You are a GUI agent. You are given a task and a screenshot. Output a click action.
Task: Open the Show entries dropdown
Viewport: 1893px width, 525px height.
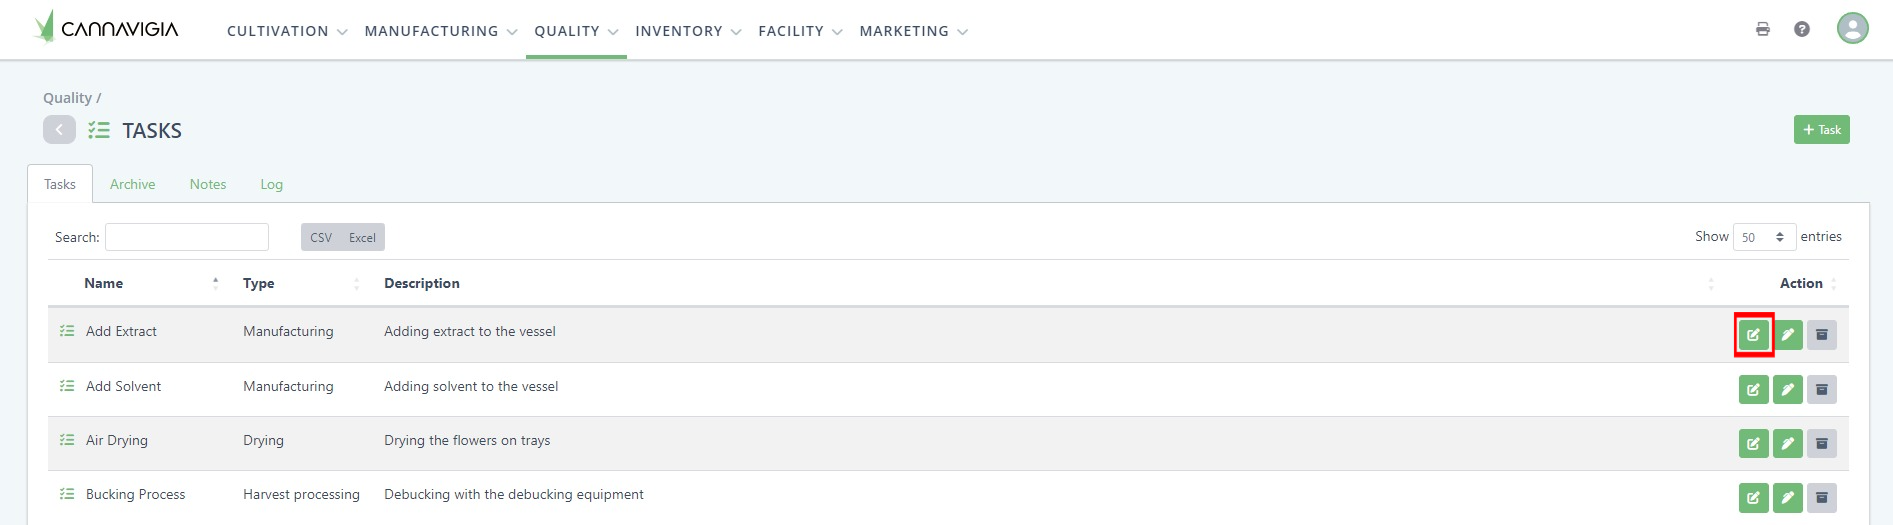tap(1763, 237)
